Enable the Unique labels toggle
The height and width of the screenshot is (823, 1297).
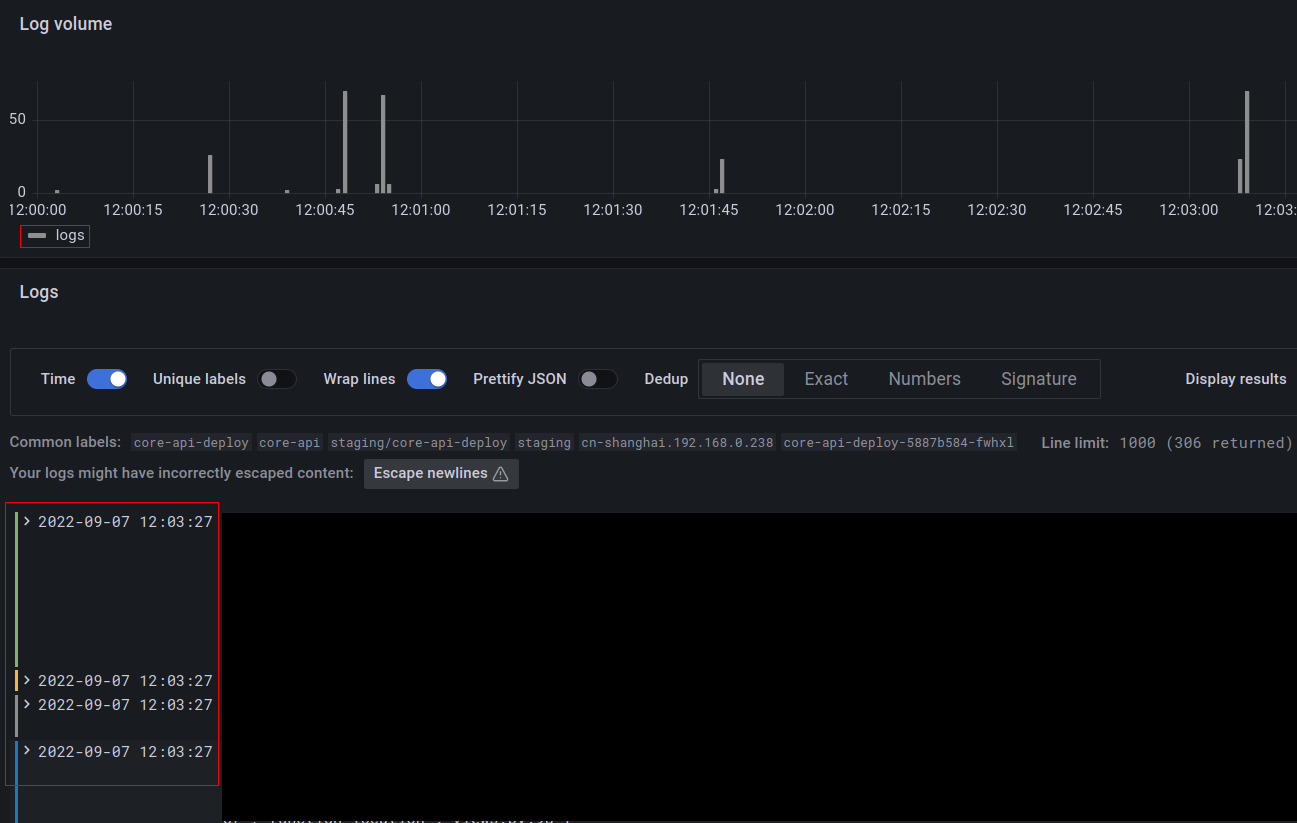pyautogui.click(x=277, y=379)
